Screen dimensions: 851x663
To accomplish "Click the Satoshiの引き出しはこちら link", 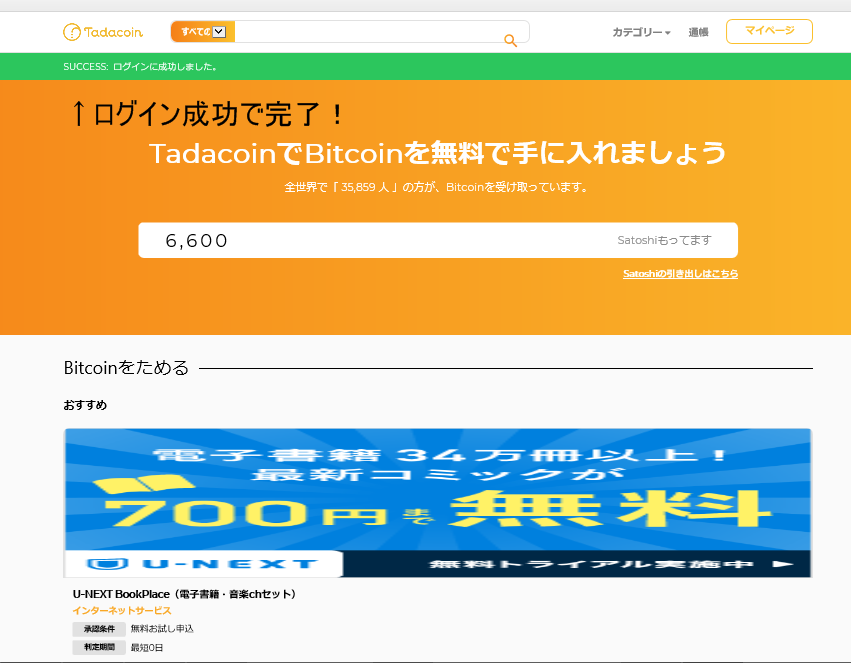I will click(x=680, y=273).
